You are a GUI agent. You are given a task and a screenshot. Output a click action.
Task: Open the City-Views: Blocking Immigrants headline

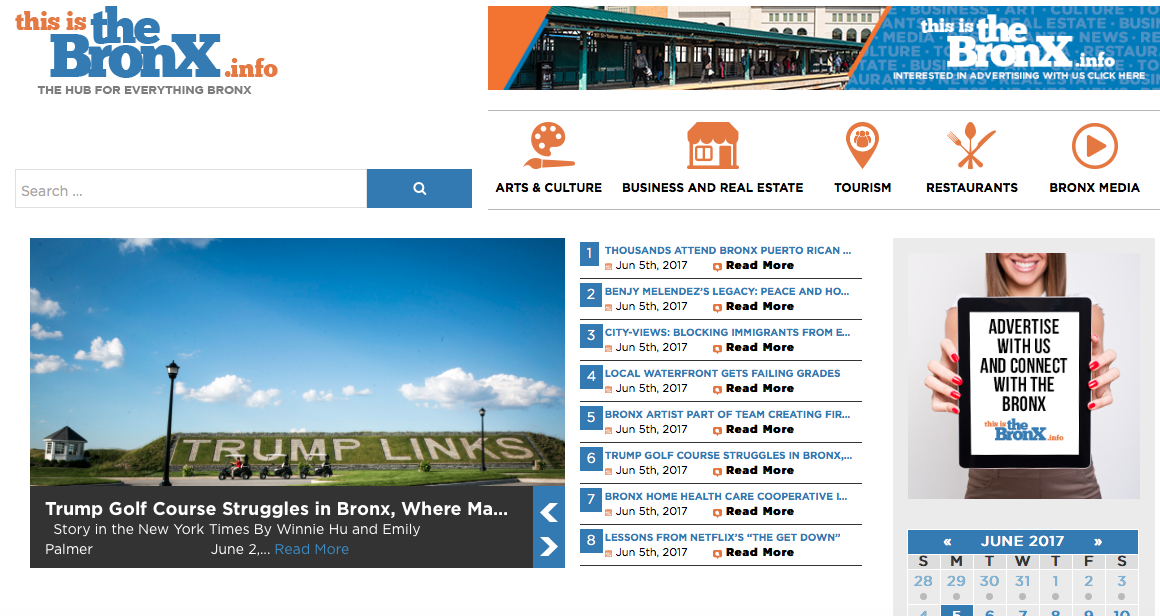727,333
